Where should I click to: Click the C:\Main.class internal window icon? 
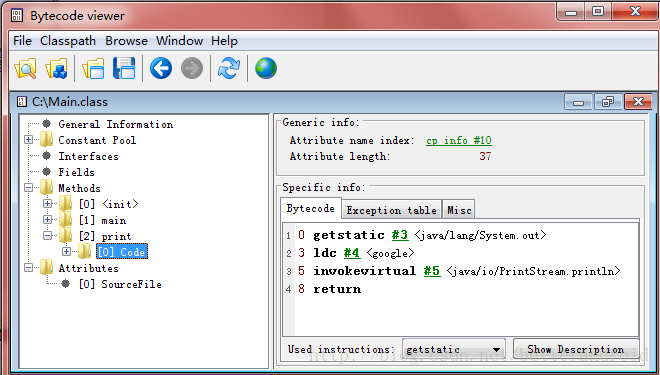(21, 101)
